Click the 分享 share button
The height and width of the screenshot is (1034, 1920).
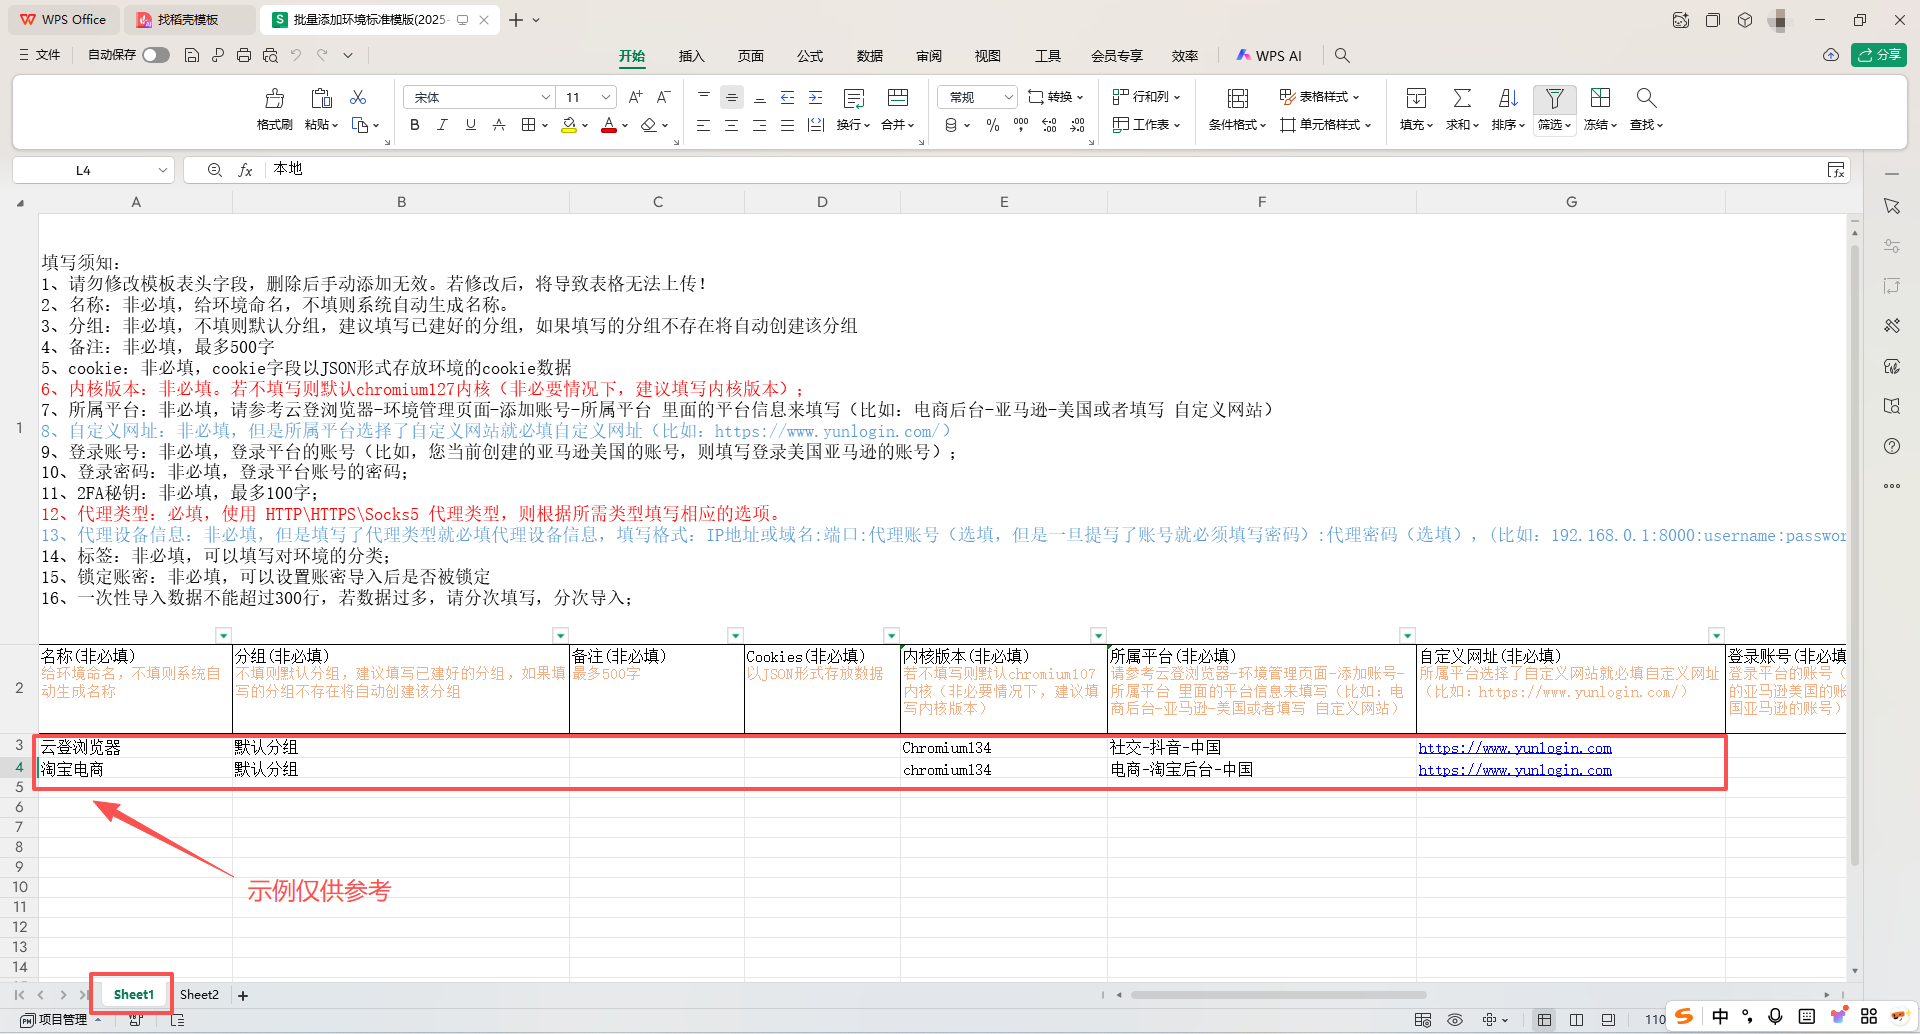(1880, 55)
